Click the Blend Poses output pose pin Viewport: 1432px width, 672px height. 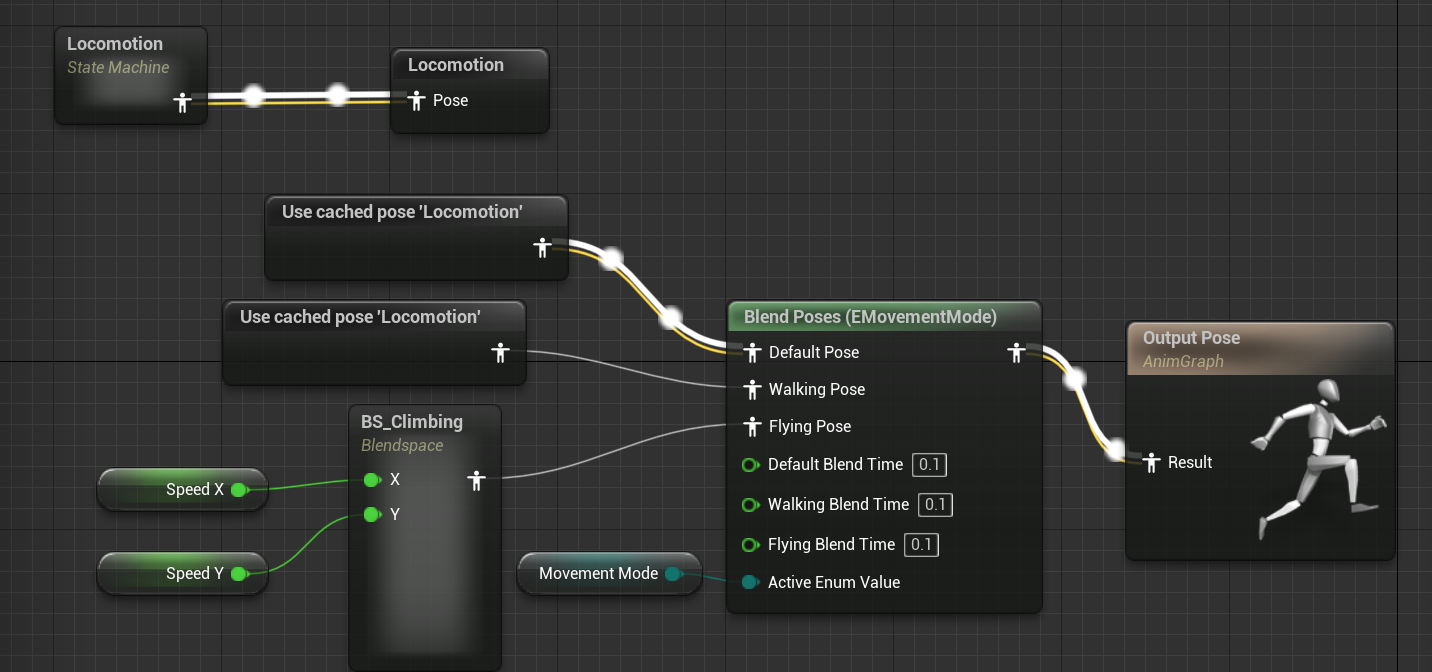pyautogui.click(x=1016, y=352)
